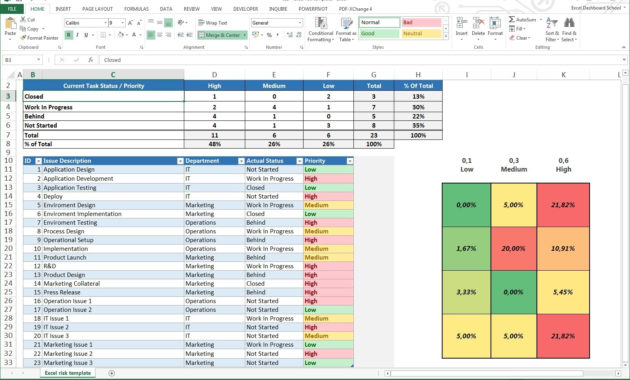This screenshot has width=630, height=380.
Task: Increase font size with the larger A icon
Action: (130, 23)
